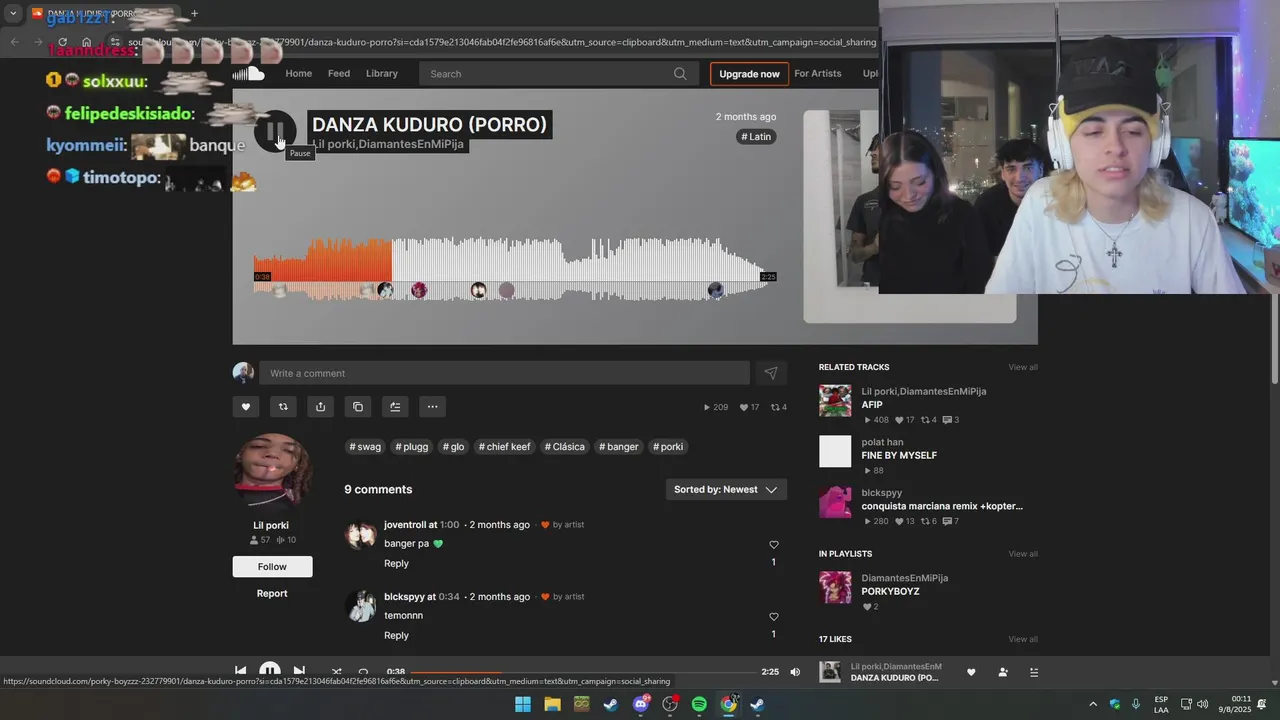Pause playback from the bottom player bar
1280x720 pixels.
(x=270, y=671)
